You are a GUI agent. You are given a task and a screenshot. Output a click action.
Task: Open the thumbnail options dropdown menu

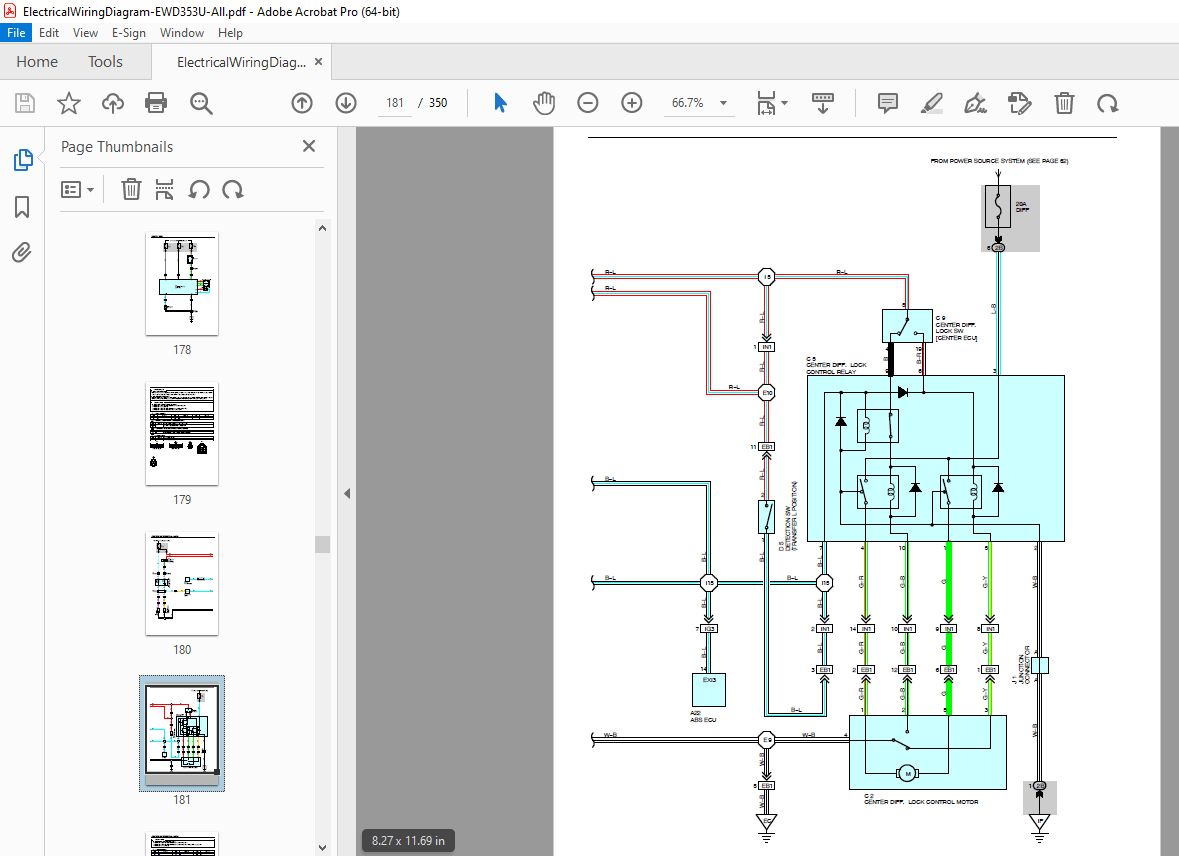77,189
